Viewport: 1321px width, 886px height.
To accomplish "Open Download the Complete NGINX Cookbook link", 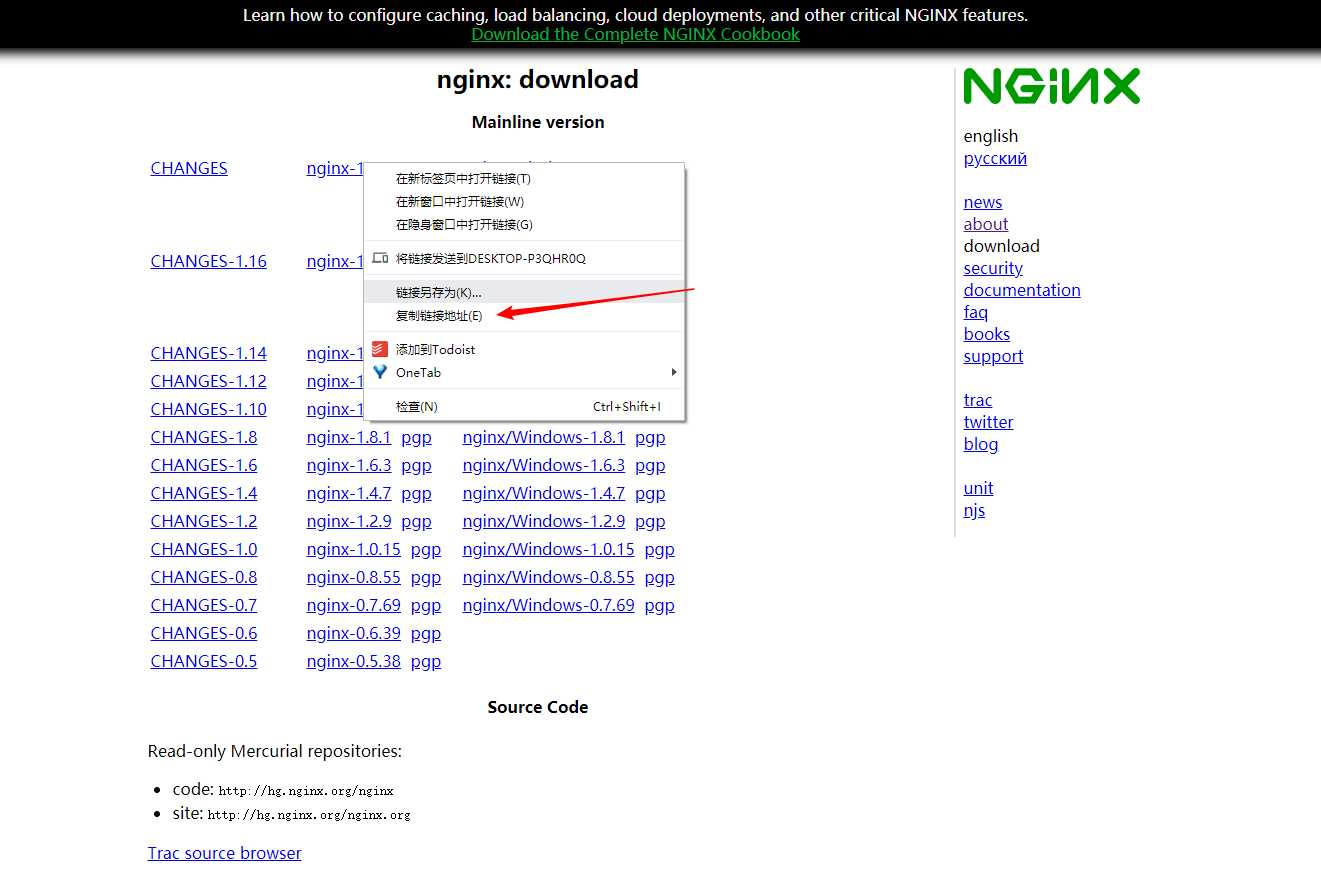I will pos(636,34).
